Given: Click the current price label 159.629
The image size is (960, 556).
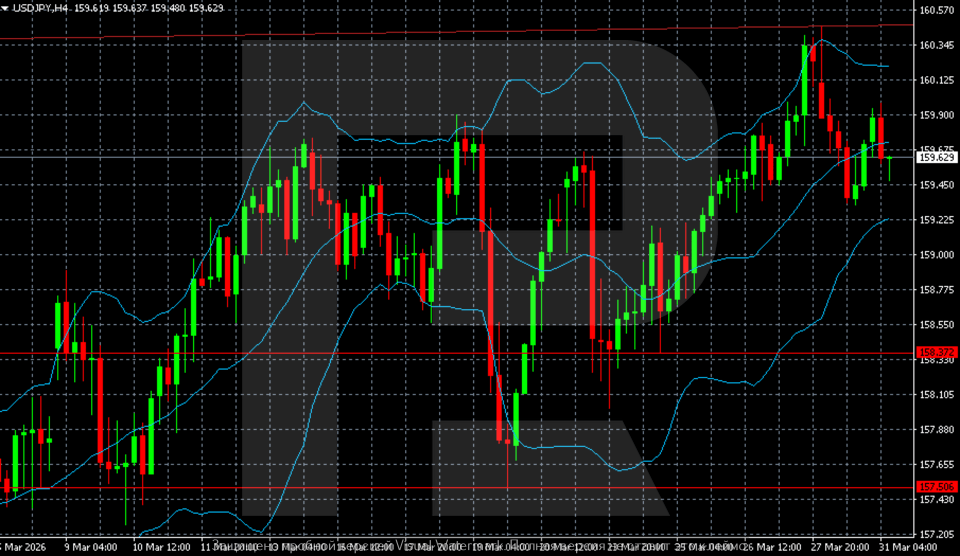Looking at the screenshot, I should [937, 157].
